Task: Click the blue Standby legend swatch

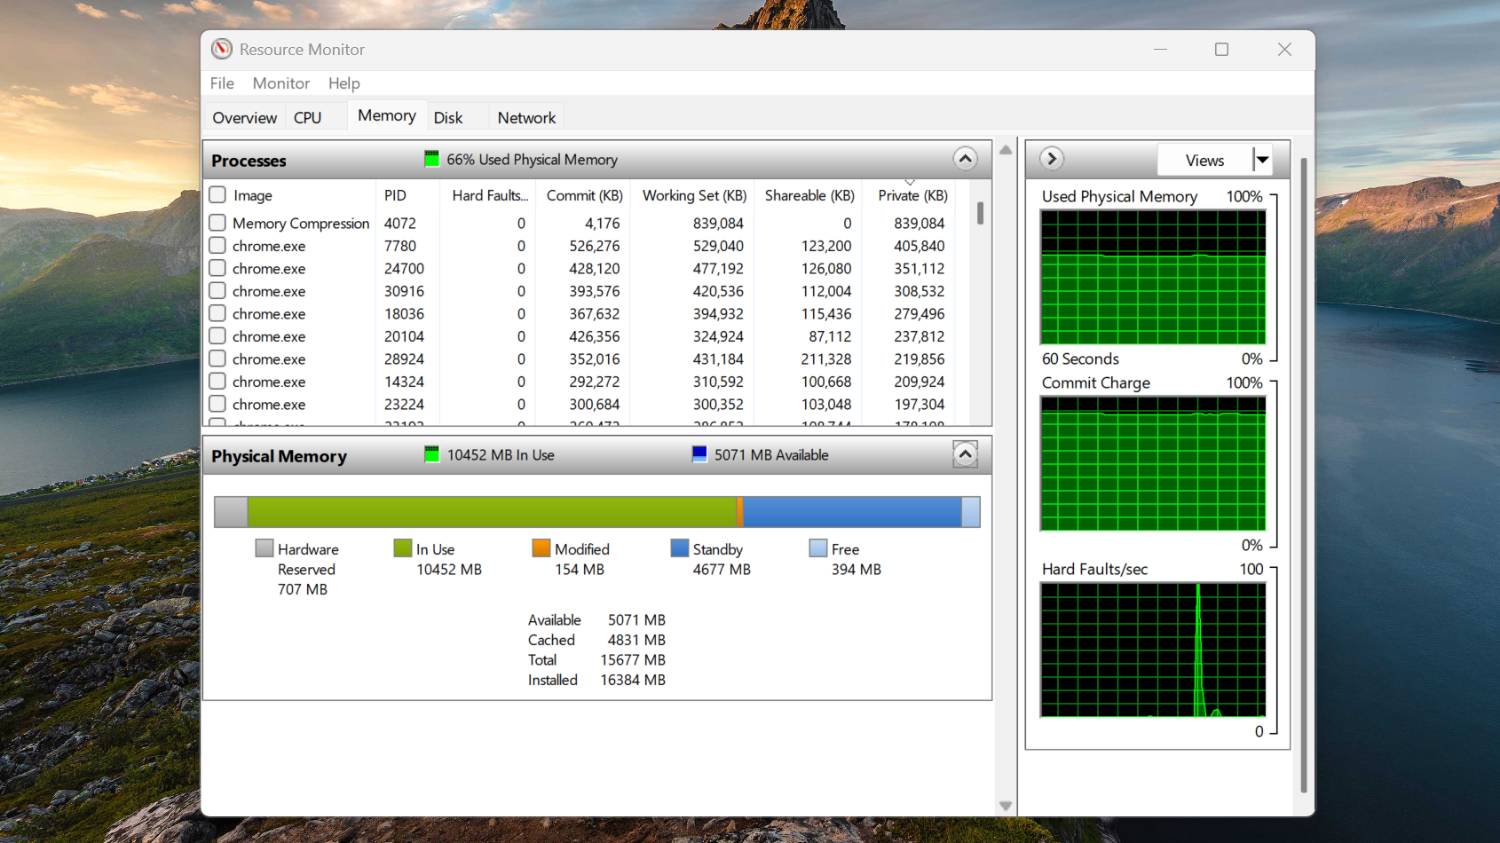Action: point(679,548)
